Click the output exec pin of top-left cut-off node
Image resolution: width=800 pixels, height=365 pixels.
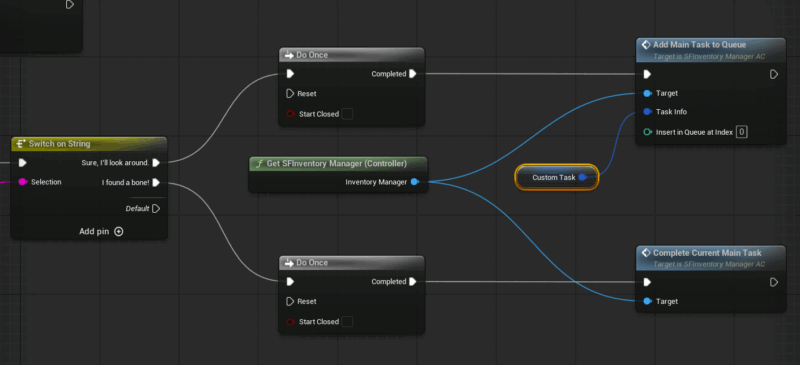point(70,5)
